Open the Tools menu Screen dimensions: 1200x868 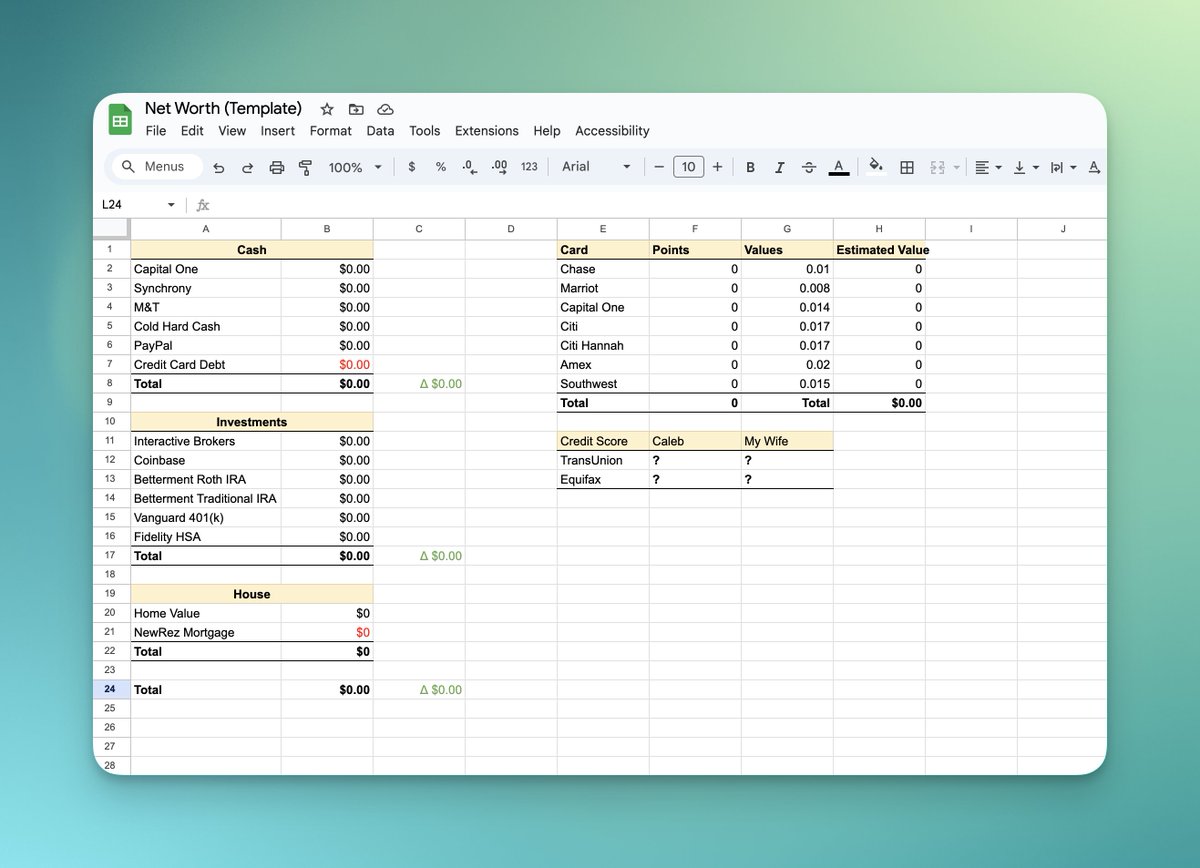click(425, 131)
